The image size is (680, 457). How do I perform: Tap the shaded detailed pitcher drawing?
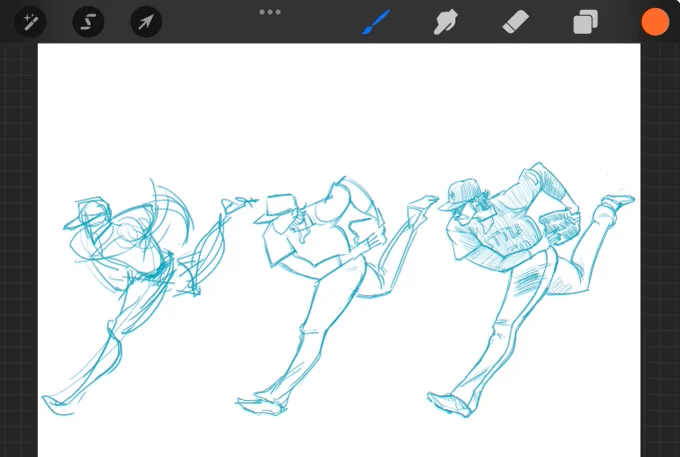coord(531,290)
